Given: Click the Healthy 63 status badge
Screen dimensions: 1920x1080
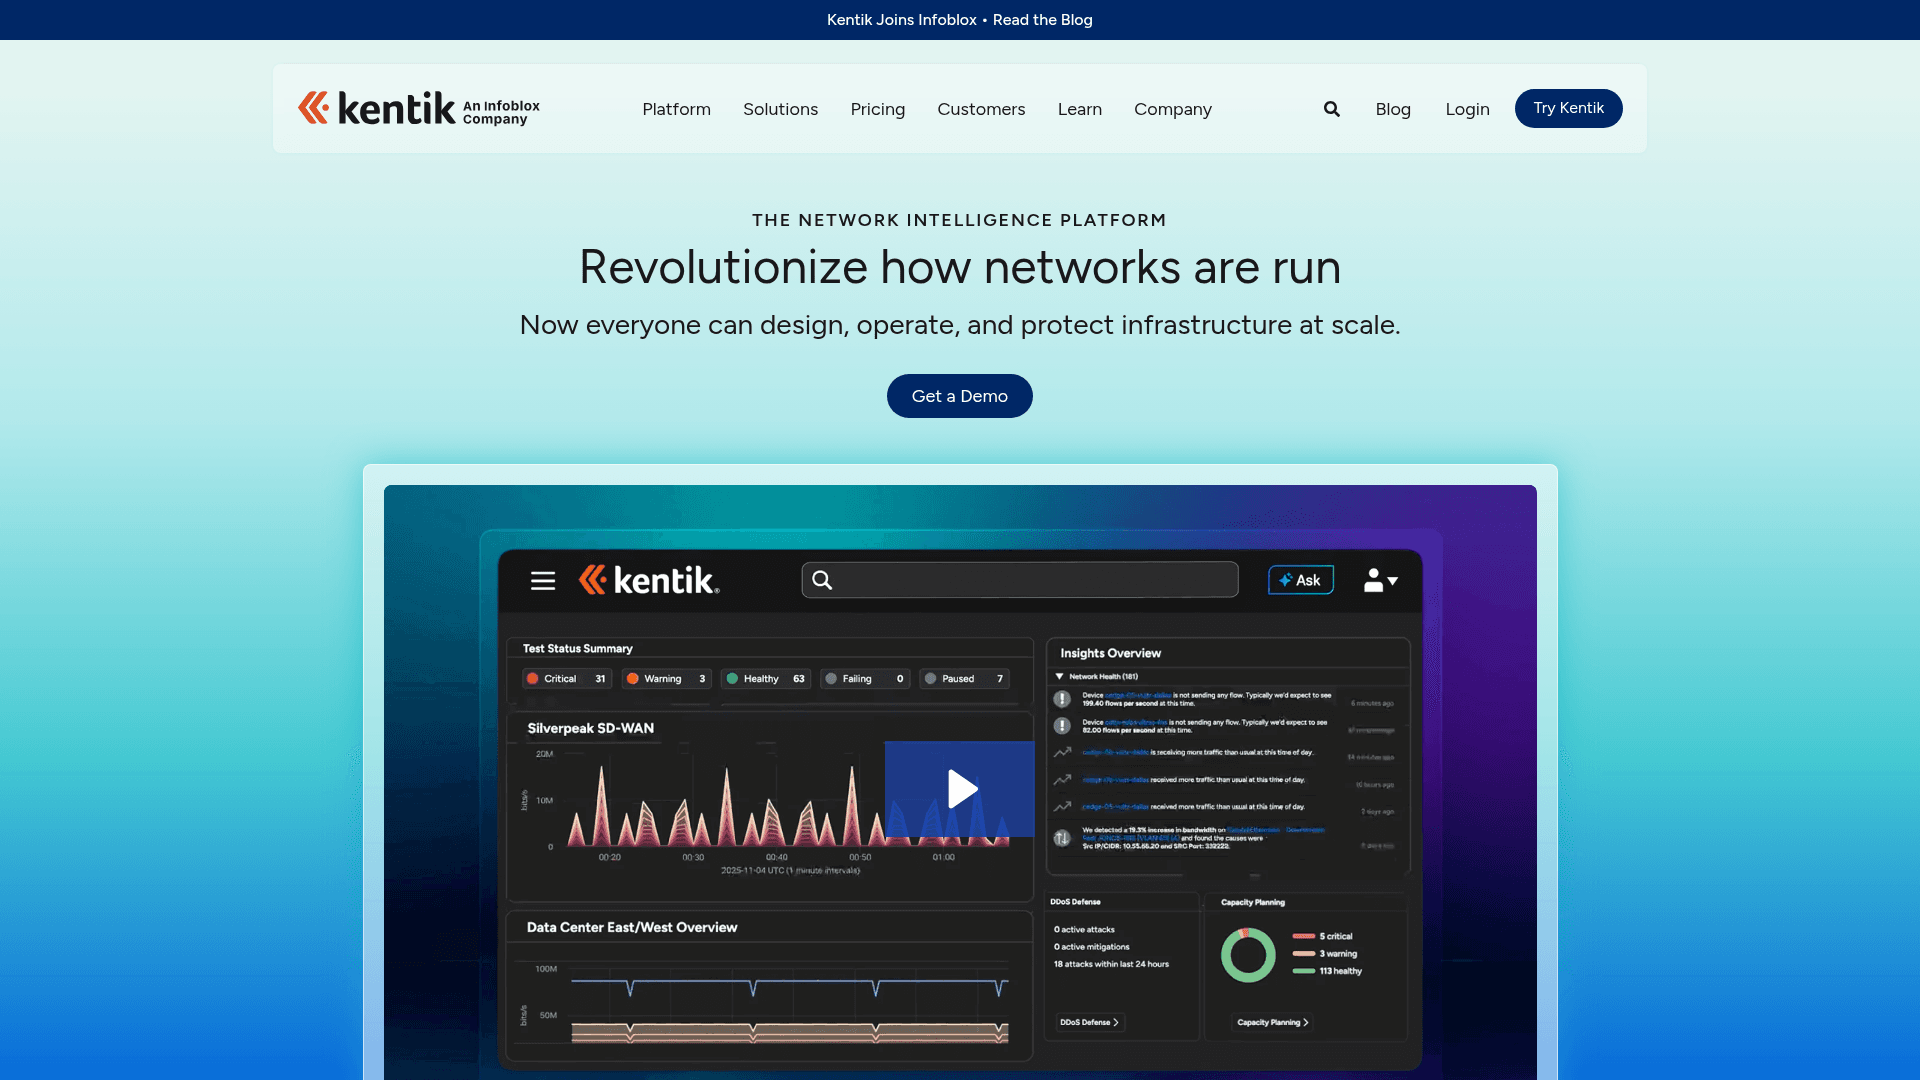Looking at the screenshot, I should [x=765, y=679].
